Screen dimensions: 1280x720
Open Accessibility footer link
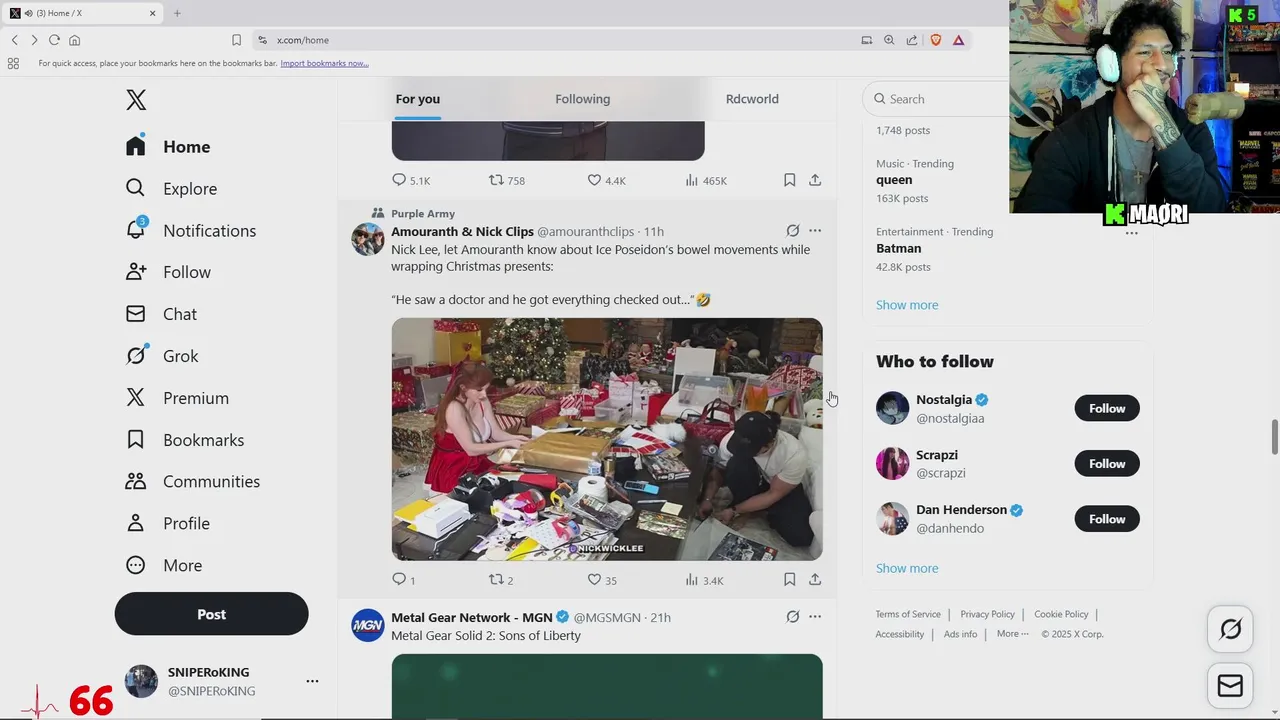click(900, 634)
